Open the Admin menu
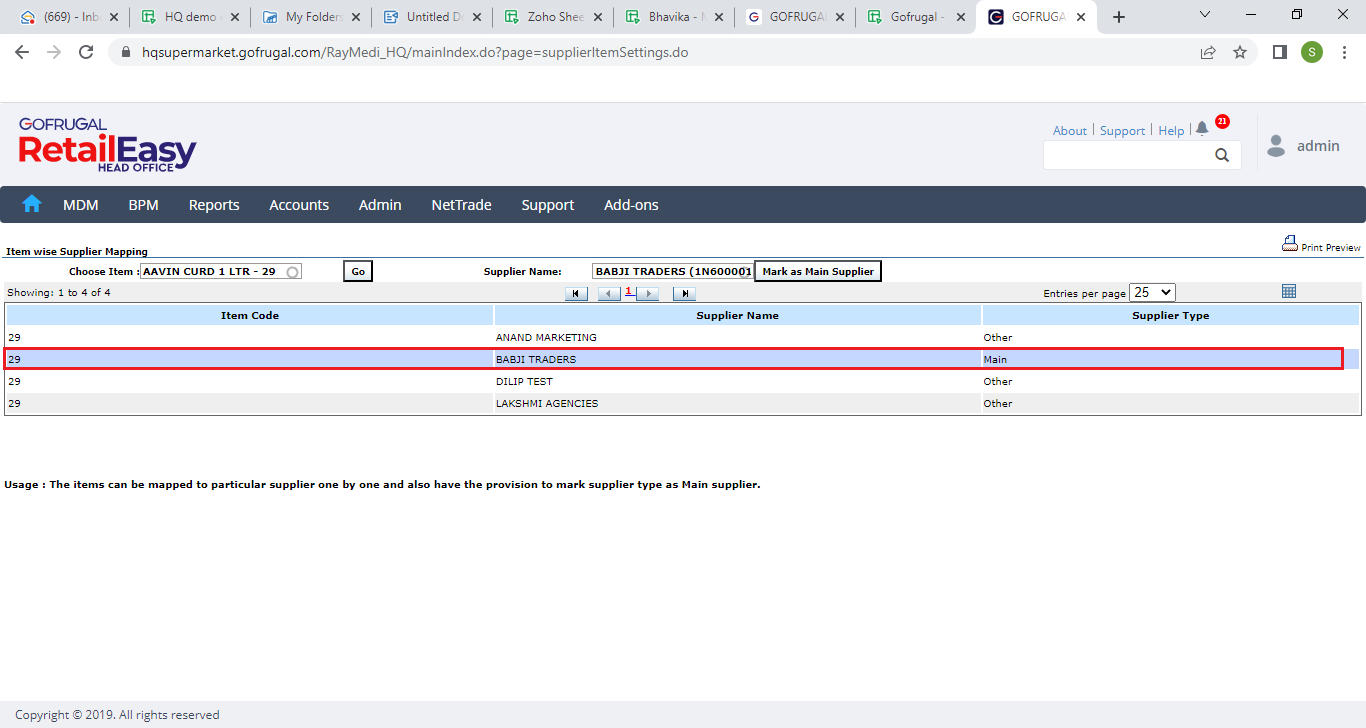 [x=380, y=205]
